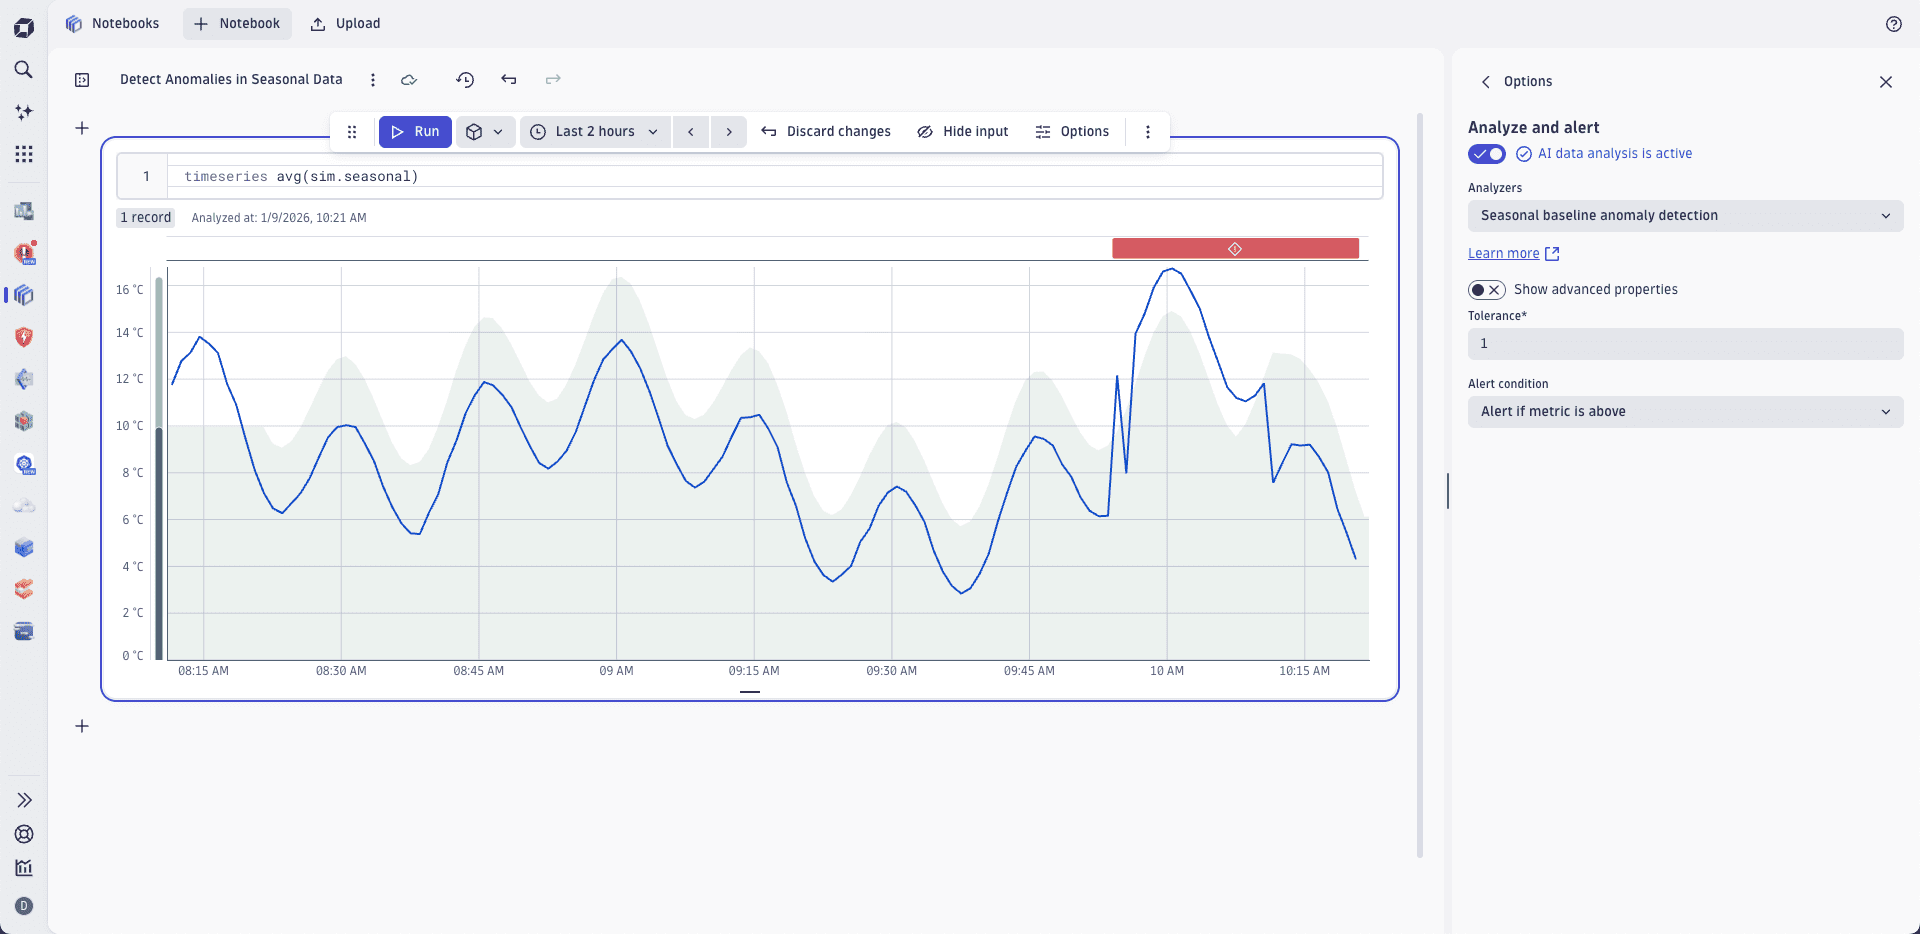Click the undo arrow in the notebook header
The image size is (1920, 934).
508,80
